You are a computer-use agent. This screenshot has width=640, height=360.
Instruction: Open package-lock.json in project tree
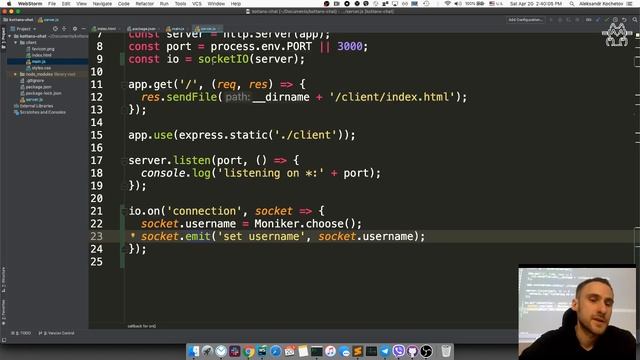point(41,93)
